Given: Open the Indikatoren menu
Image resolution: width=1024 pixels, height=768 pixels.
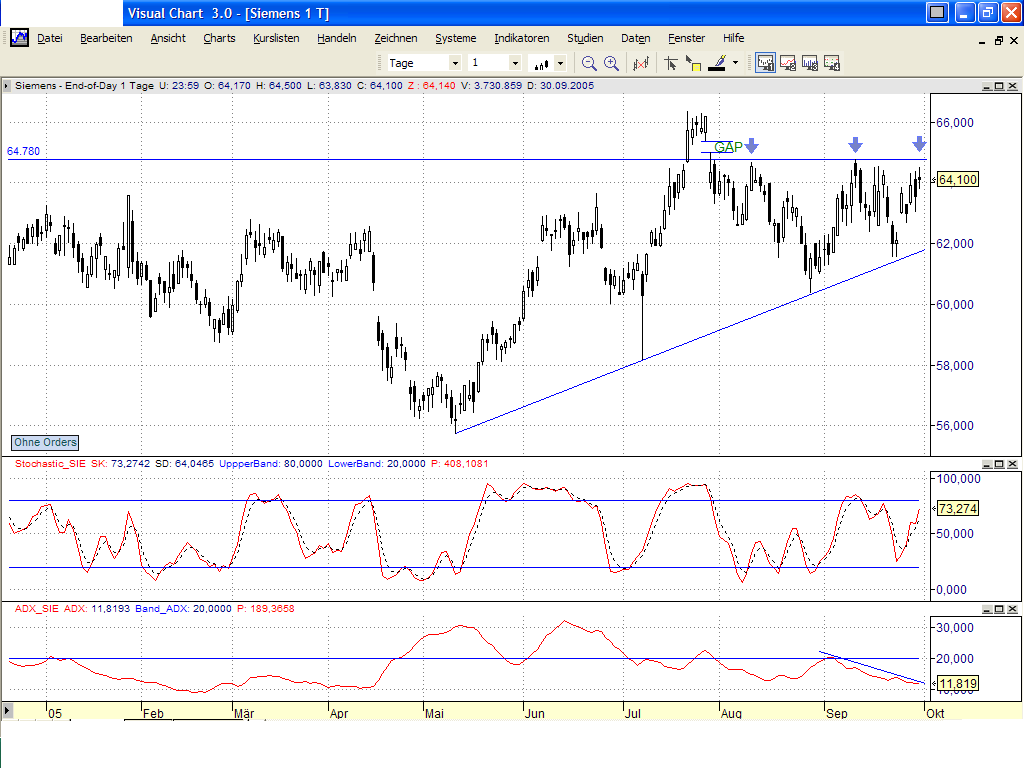Looking at the screenshot, I should coord(521,38).
